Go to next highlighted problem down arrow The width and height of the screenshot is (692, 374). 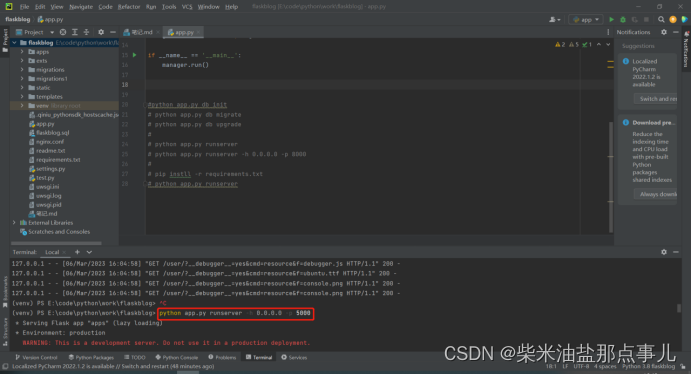coord(608,45)
